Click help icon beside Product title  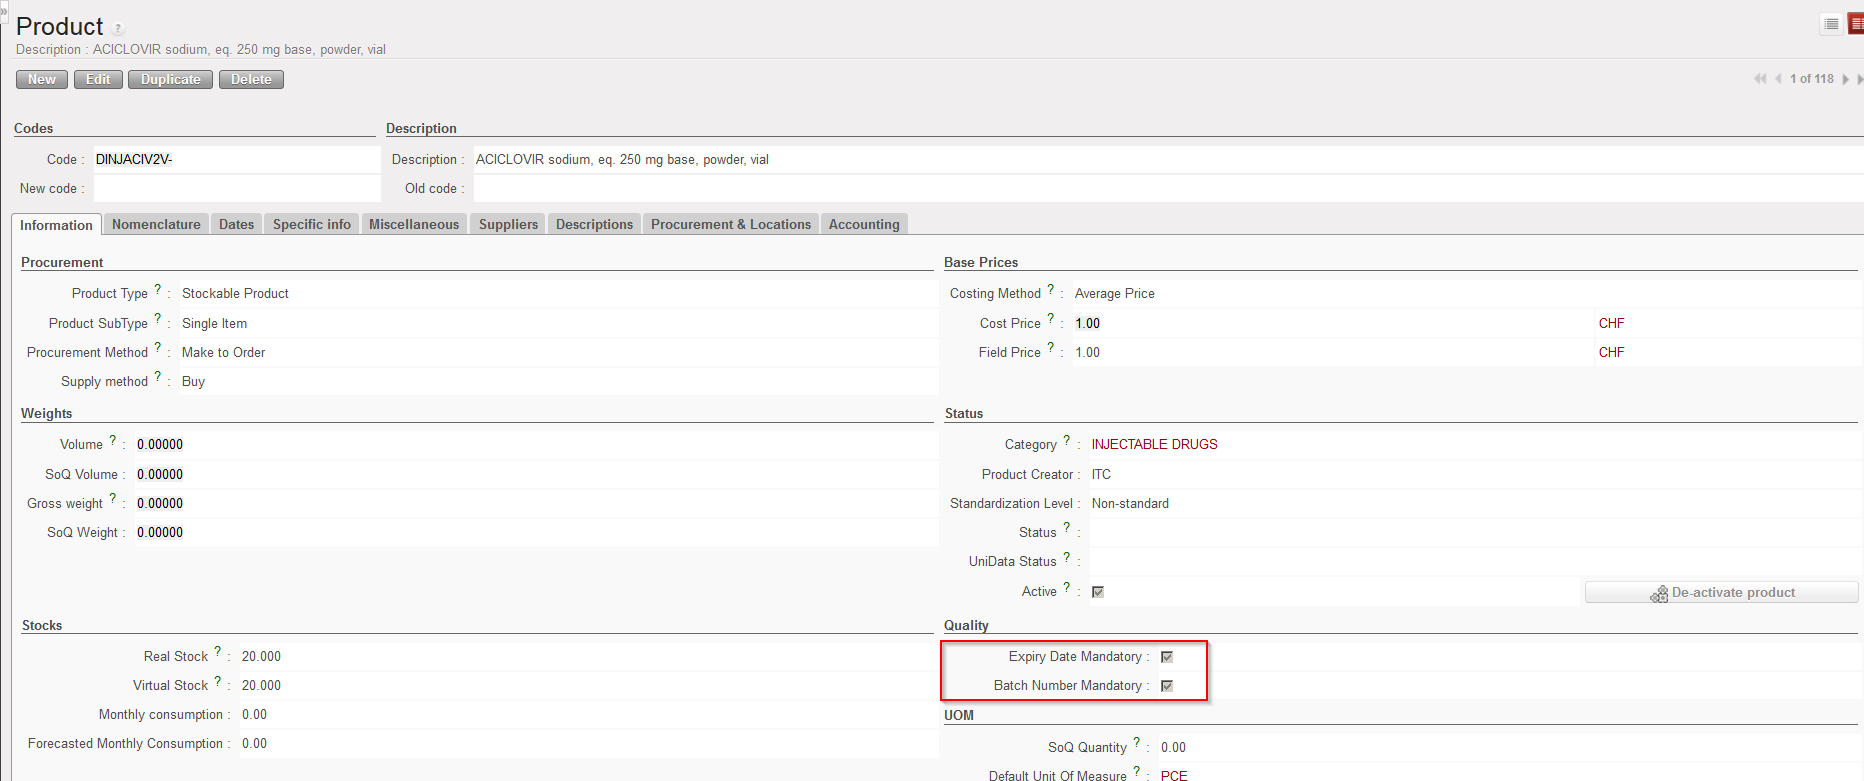[x=118, y=29]
